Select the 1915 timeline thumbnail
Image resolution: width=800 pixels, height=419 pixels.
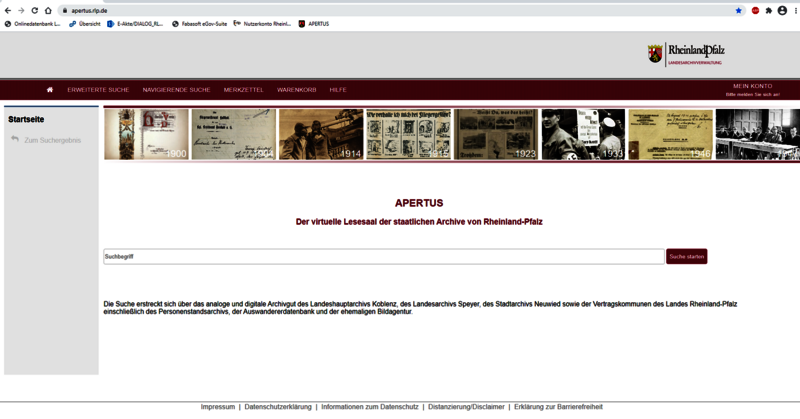[x=409, y=134]
